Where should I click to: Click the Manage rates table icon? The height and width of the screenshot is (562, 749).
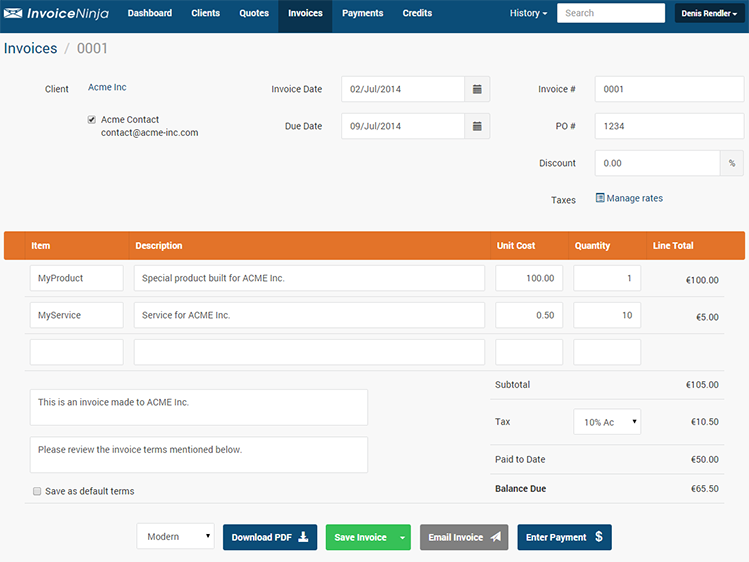[600, 198]
